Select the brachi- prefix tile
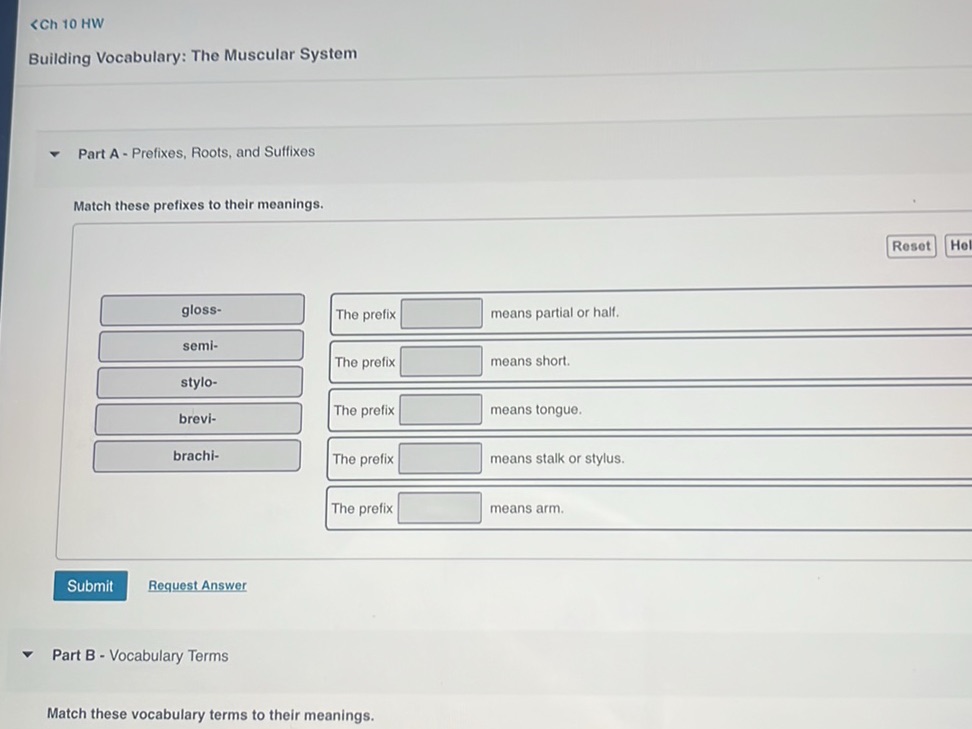The width and height of the screenshot is (972, 729). pyautogui.click(x=196, y=456)
